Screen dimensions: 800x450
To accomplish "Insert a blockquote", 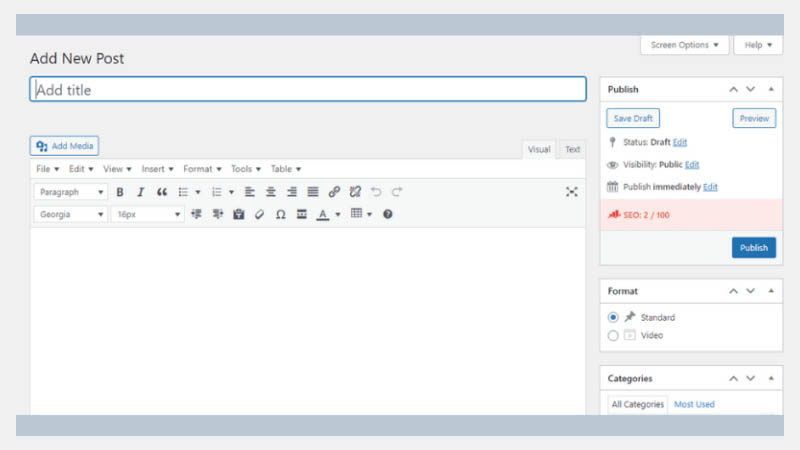I will (162, 192).
